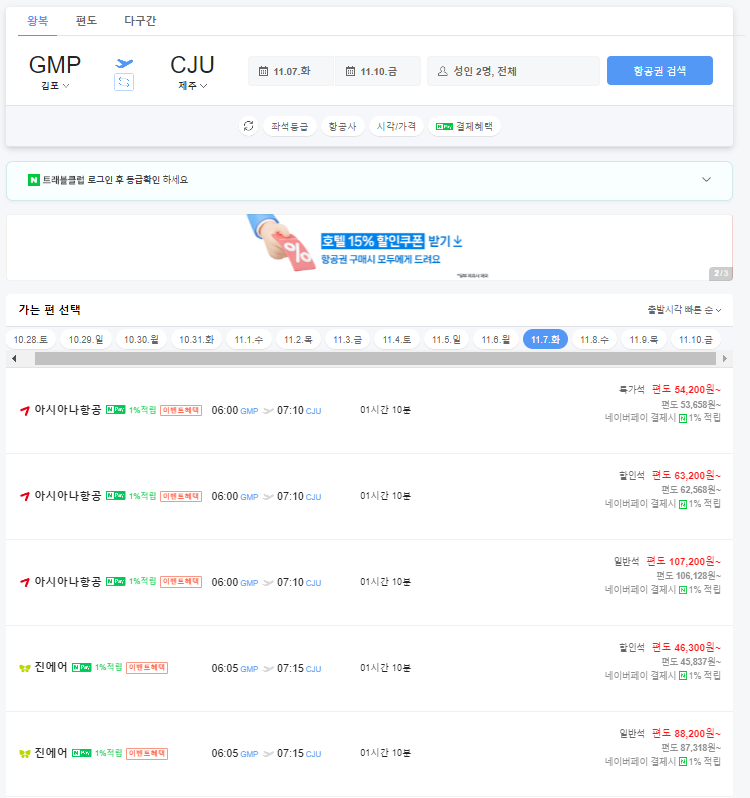Open the 시각/가격 time and price filter
Viewport: 750px width, 798px height.
pos(396,126)
